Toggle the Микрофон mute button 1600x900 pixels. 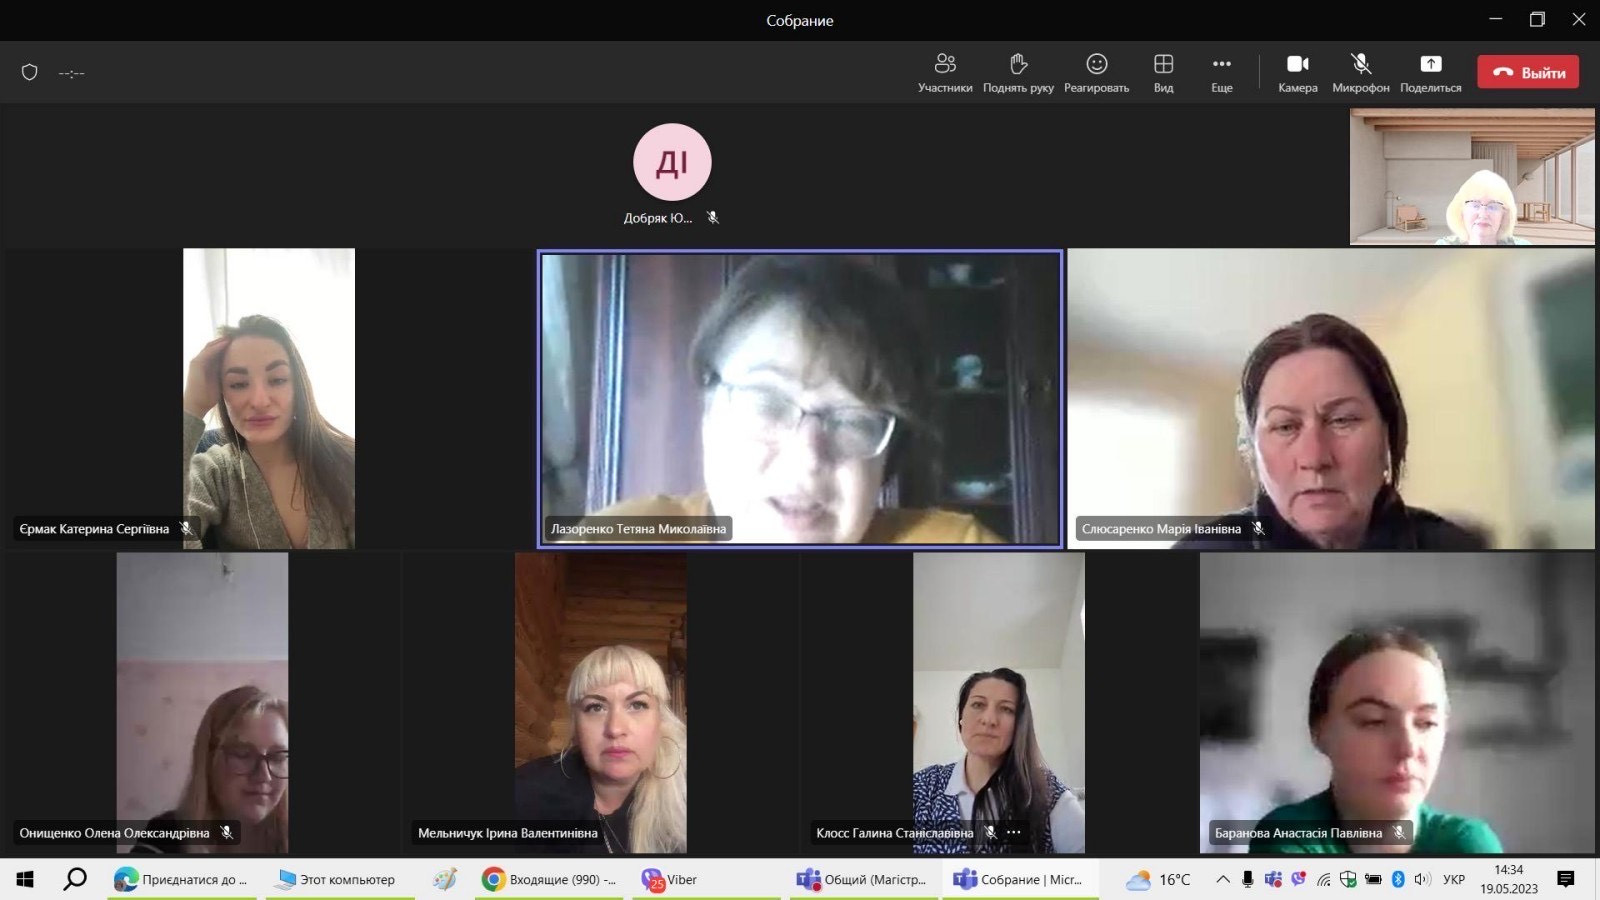(1361, 73)
